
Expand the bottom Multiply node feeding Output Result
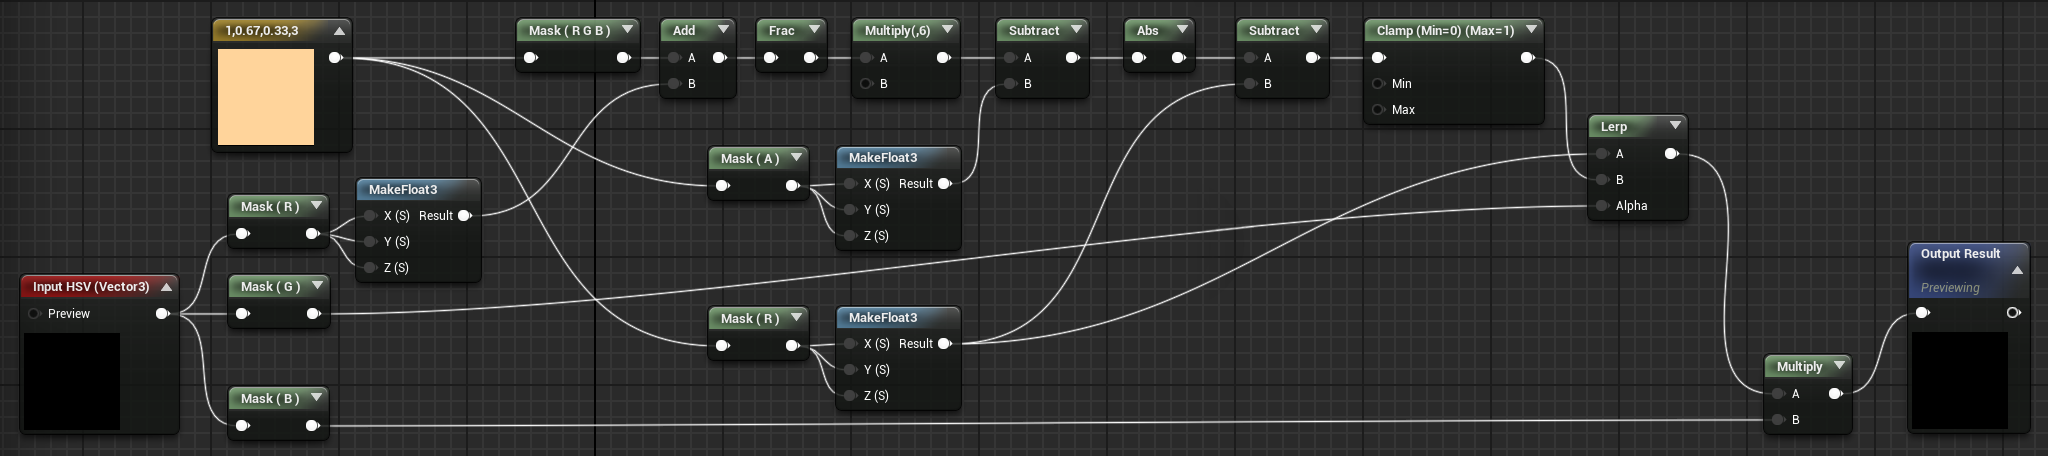click(x=1839, y=366)
